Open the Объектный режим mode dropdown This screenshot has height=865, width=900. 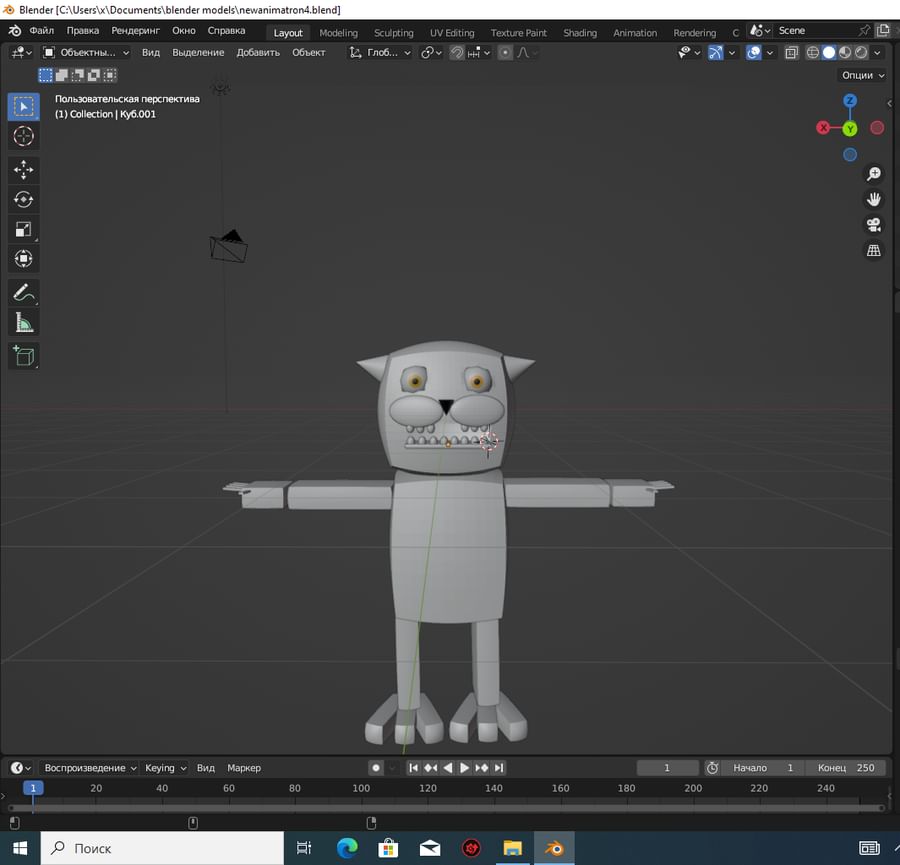tap(88, 52)
